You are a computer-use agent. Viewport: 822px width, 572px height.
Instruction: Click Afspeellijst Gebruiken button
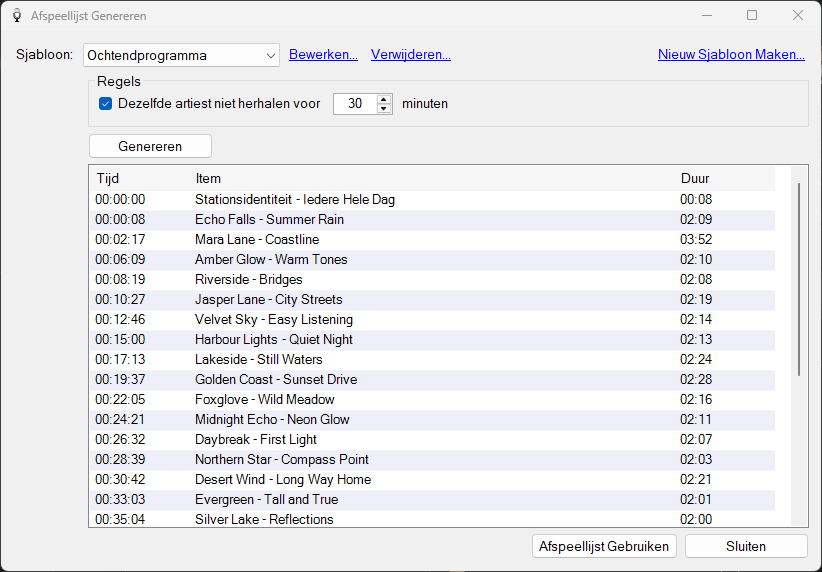[604, 546]
